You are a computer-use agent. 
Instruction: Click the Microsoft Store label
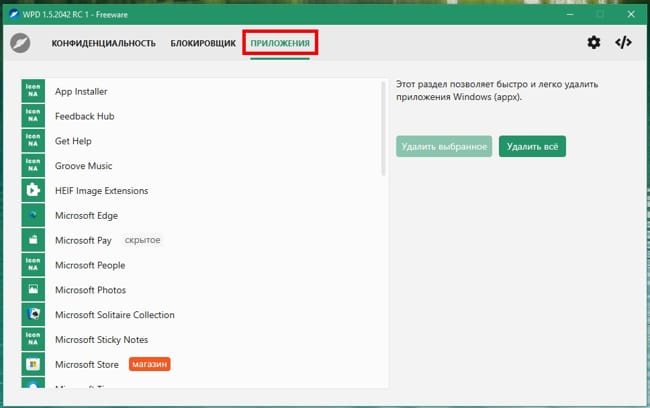[x=87, y=365]
